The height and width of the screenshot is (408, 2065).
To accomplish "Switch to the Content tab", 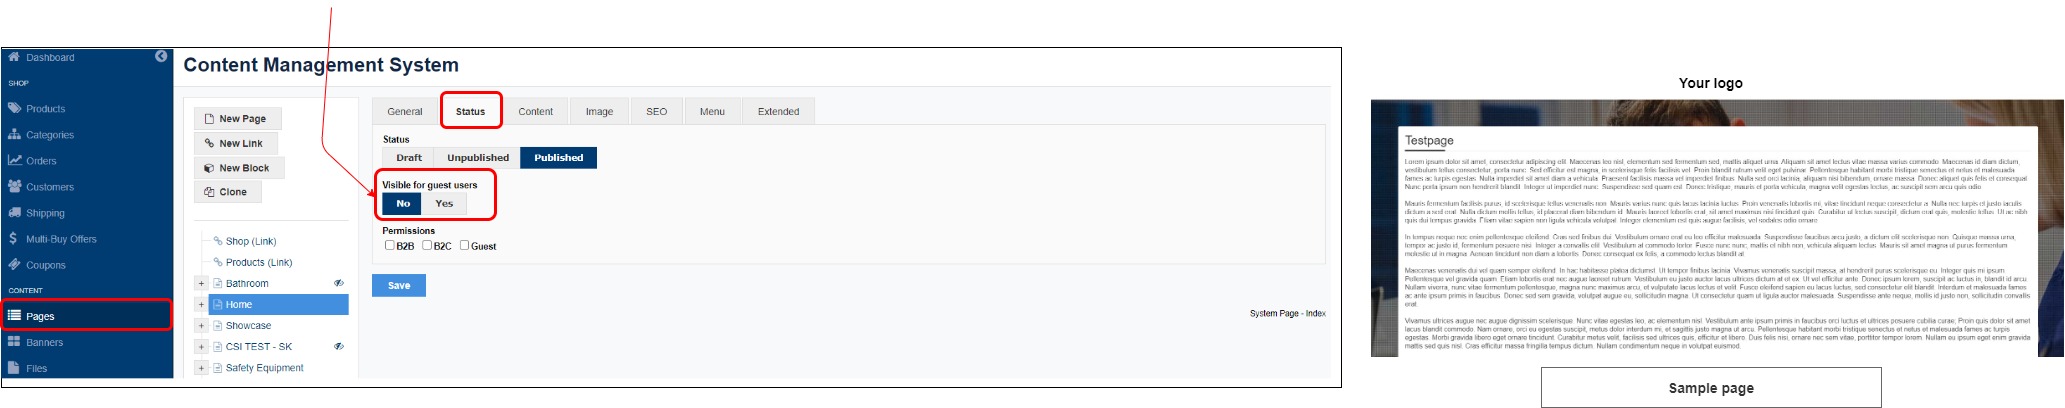I will pyautogui.click(x=535, y=112).
